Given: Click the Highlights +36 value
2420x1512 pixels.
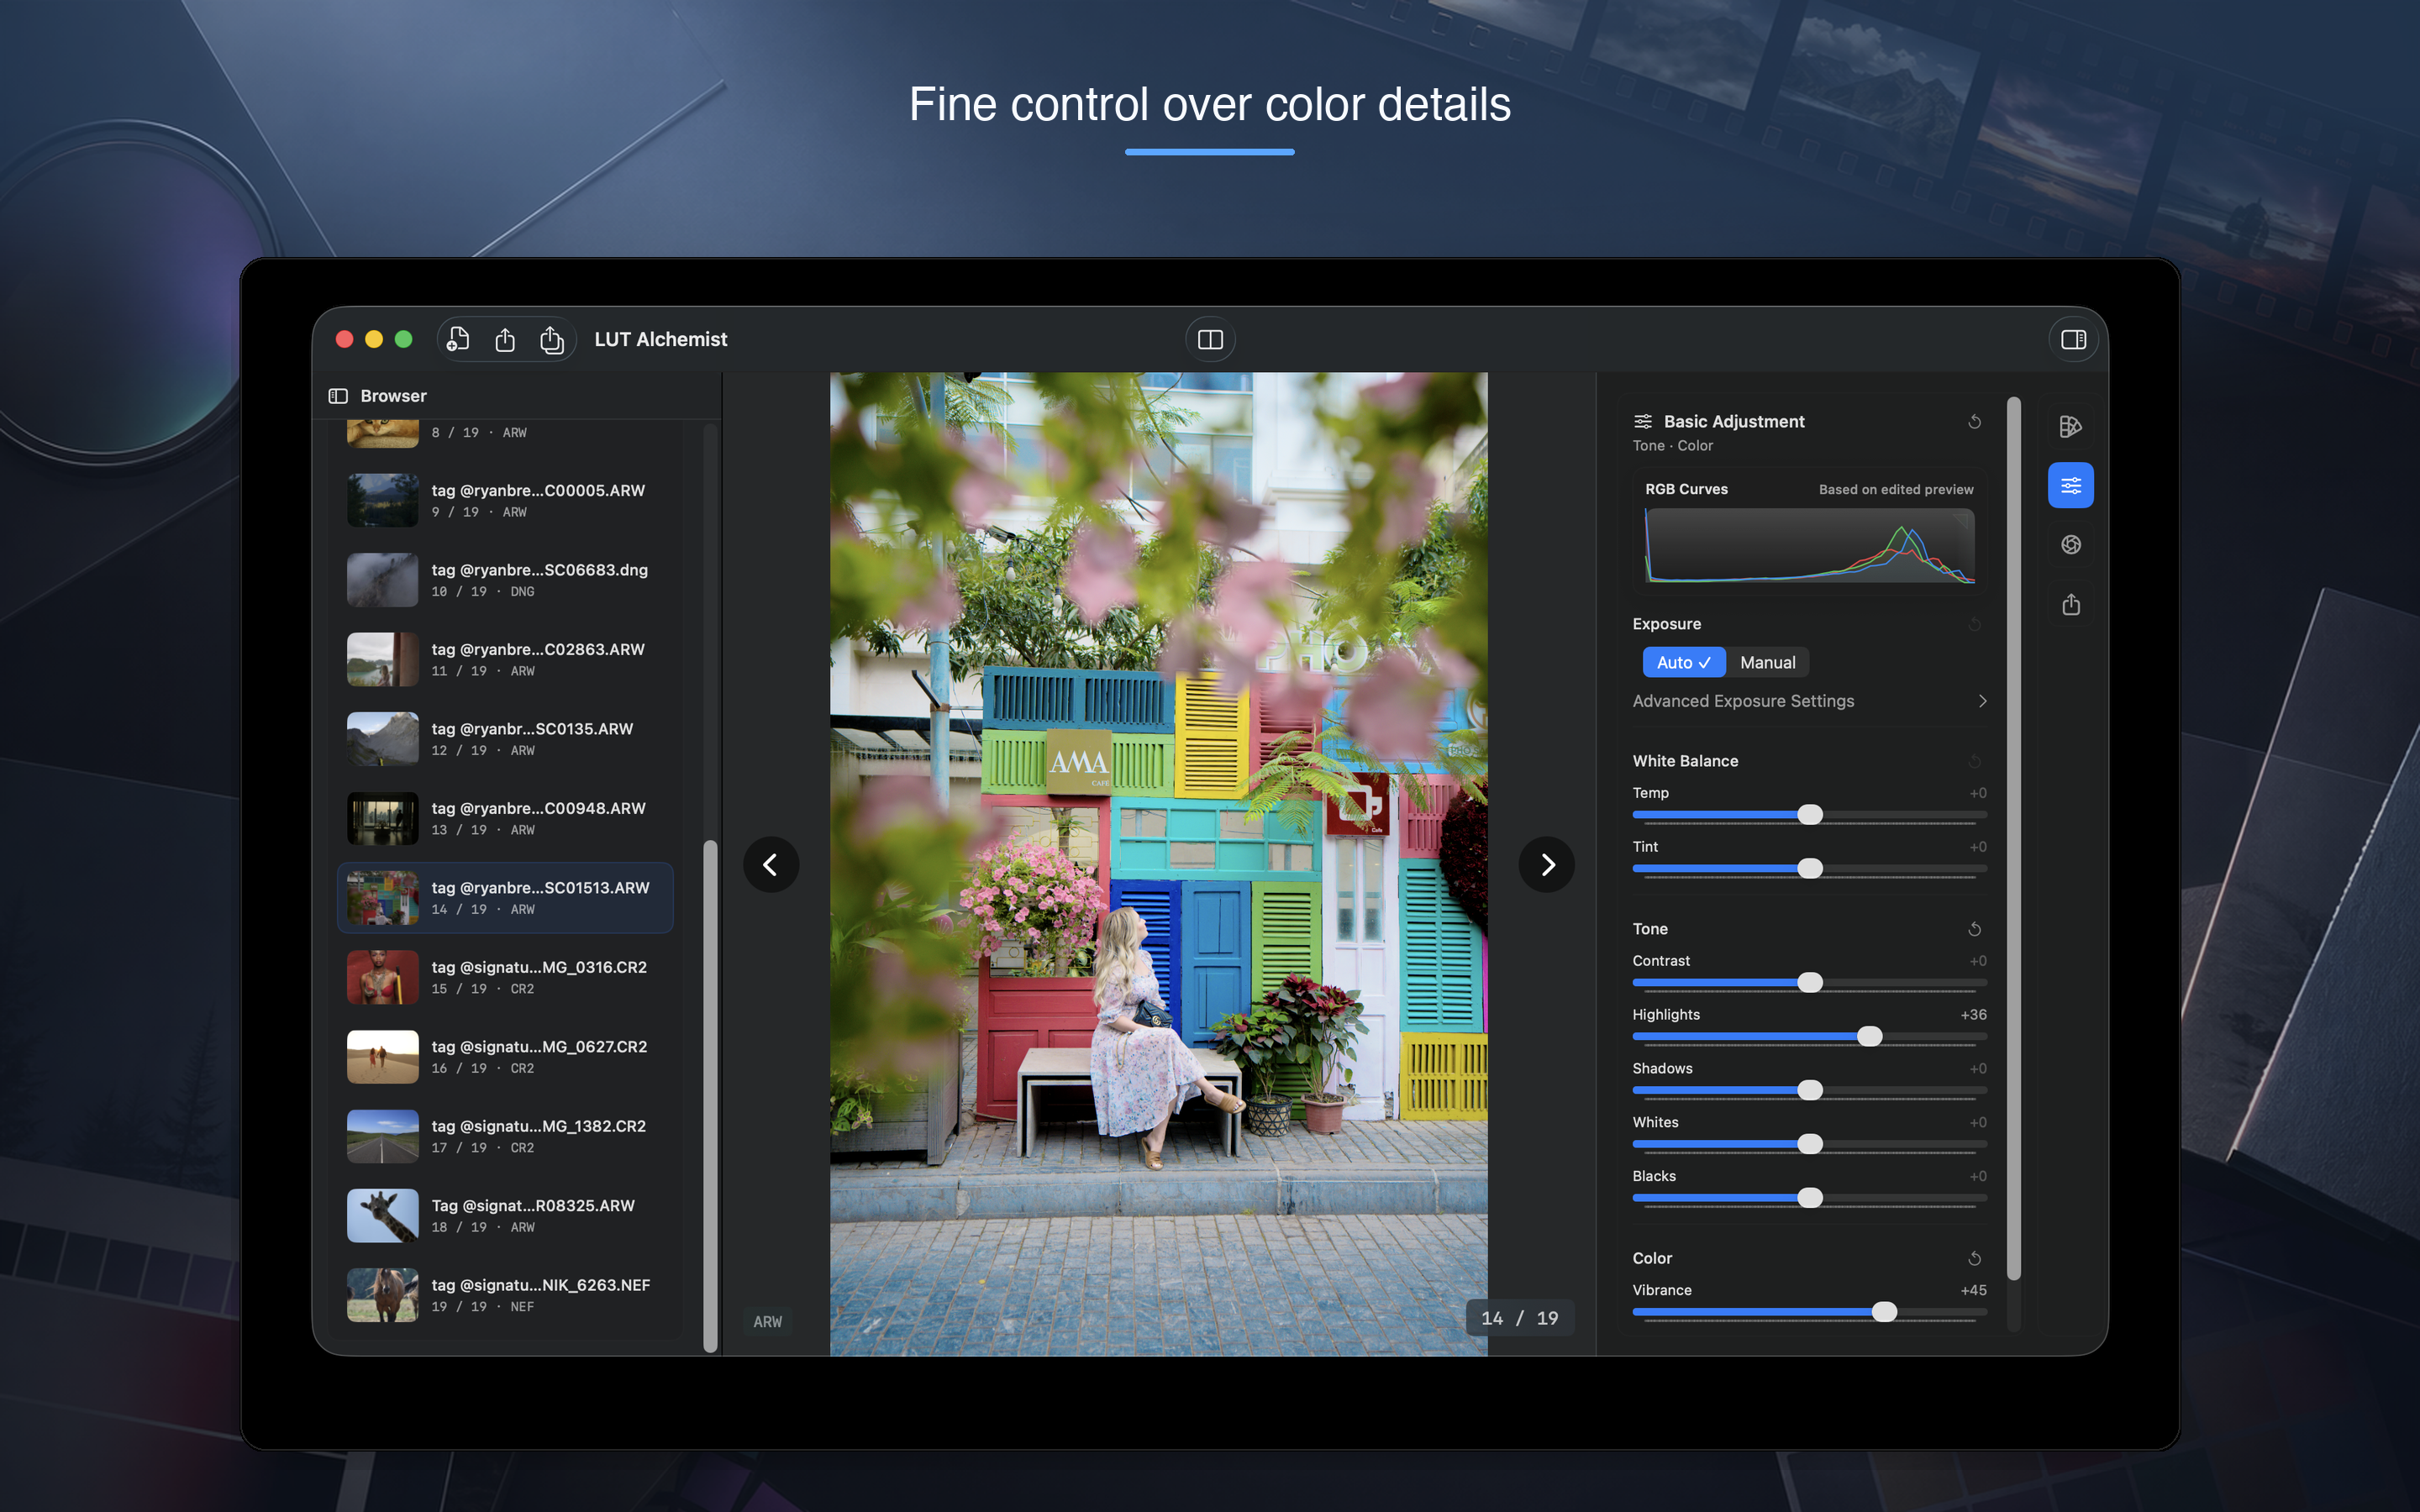Looking at the screenshot, I should 1973,1014.
